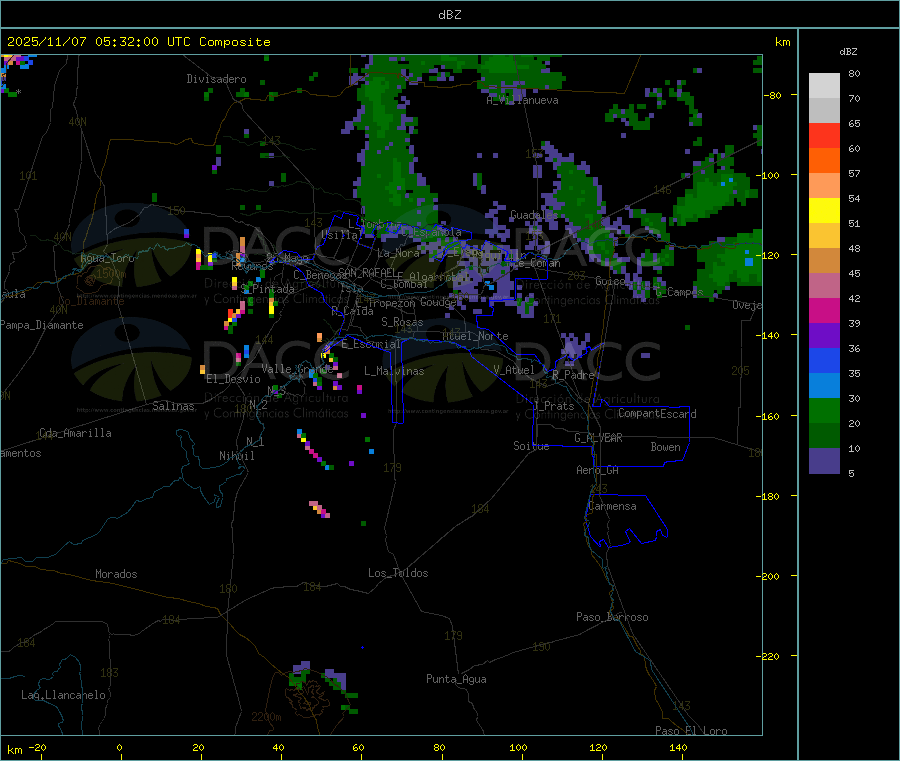Image resolution: width=900 pixels, height=761 pixels.
Task: Click the 'Carmensa' map label
Action: point(612,507)
